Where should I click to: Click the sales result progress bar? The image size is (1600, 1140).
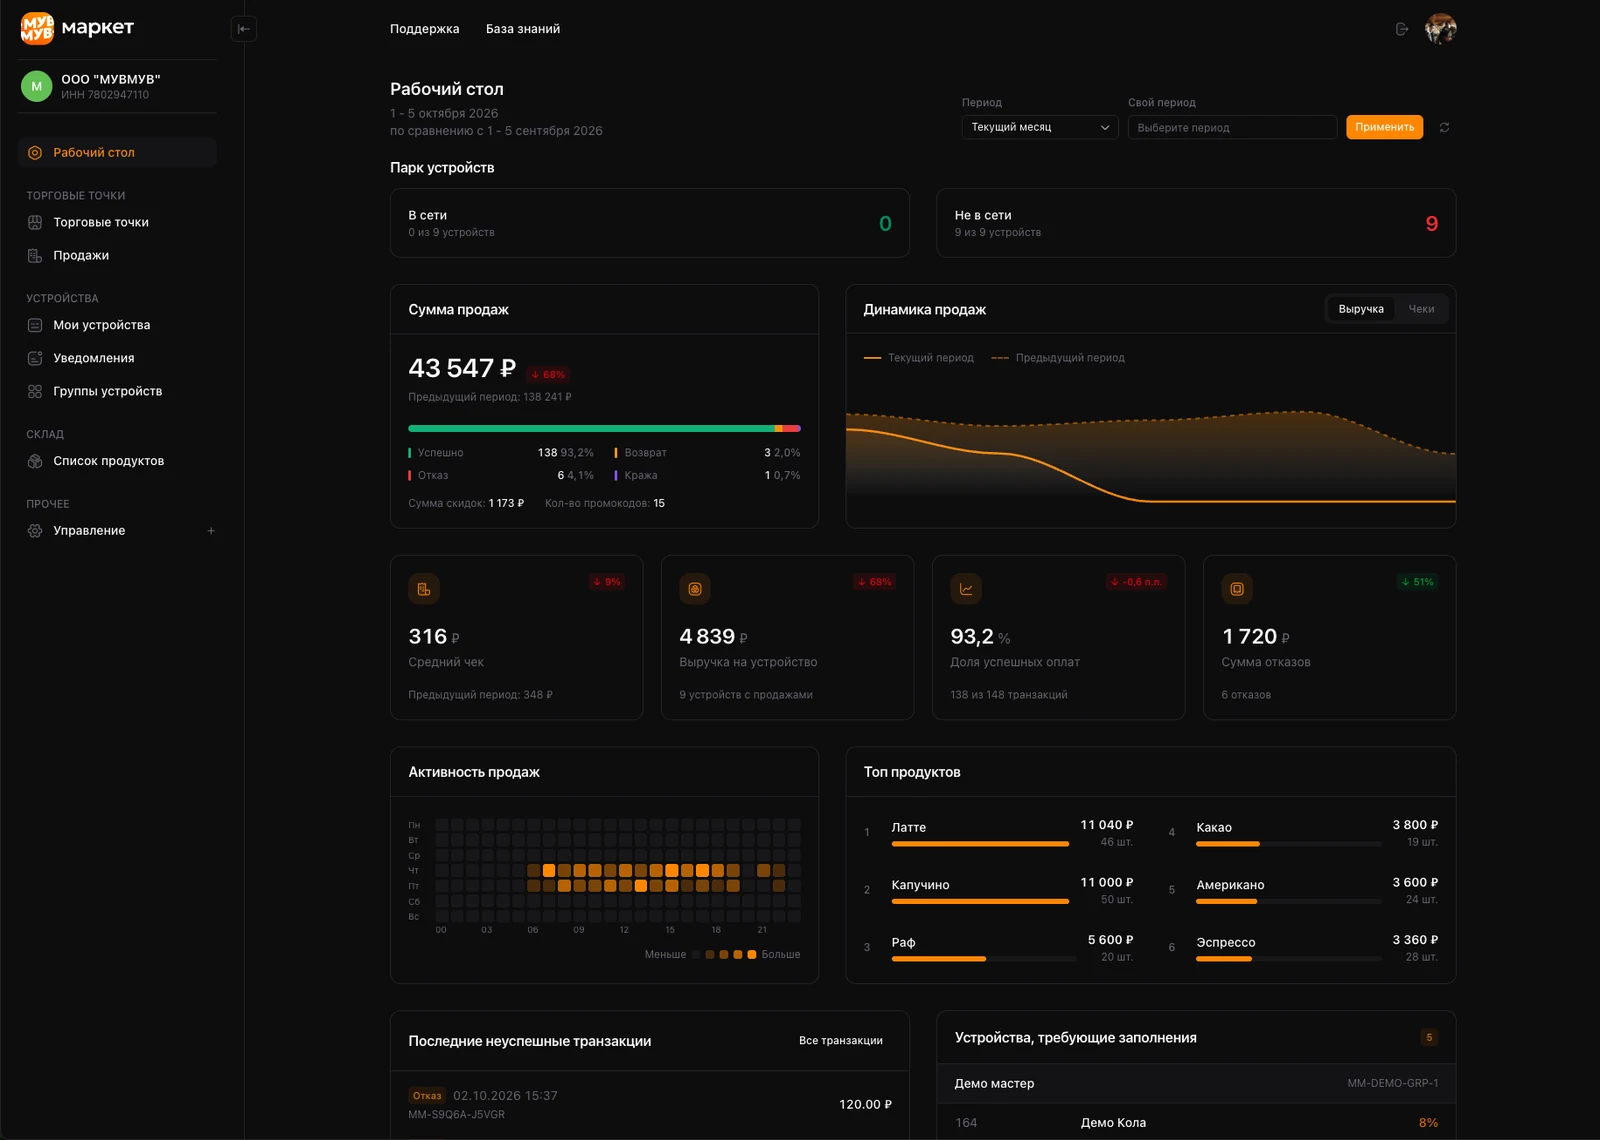(604, 428)
